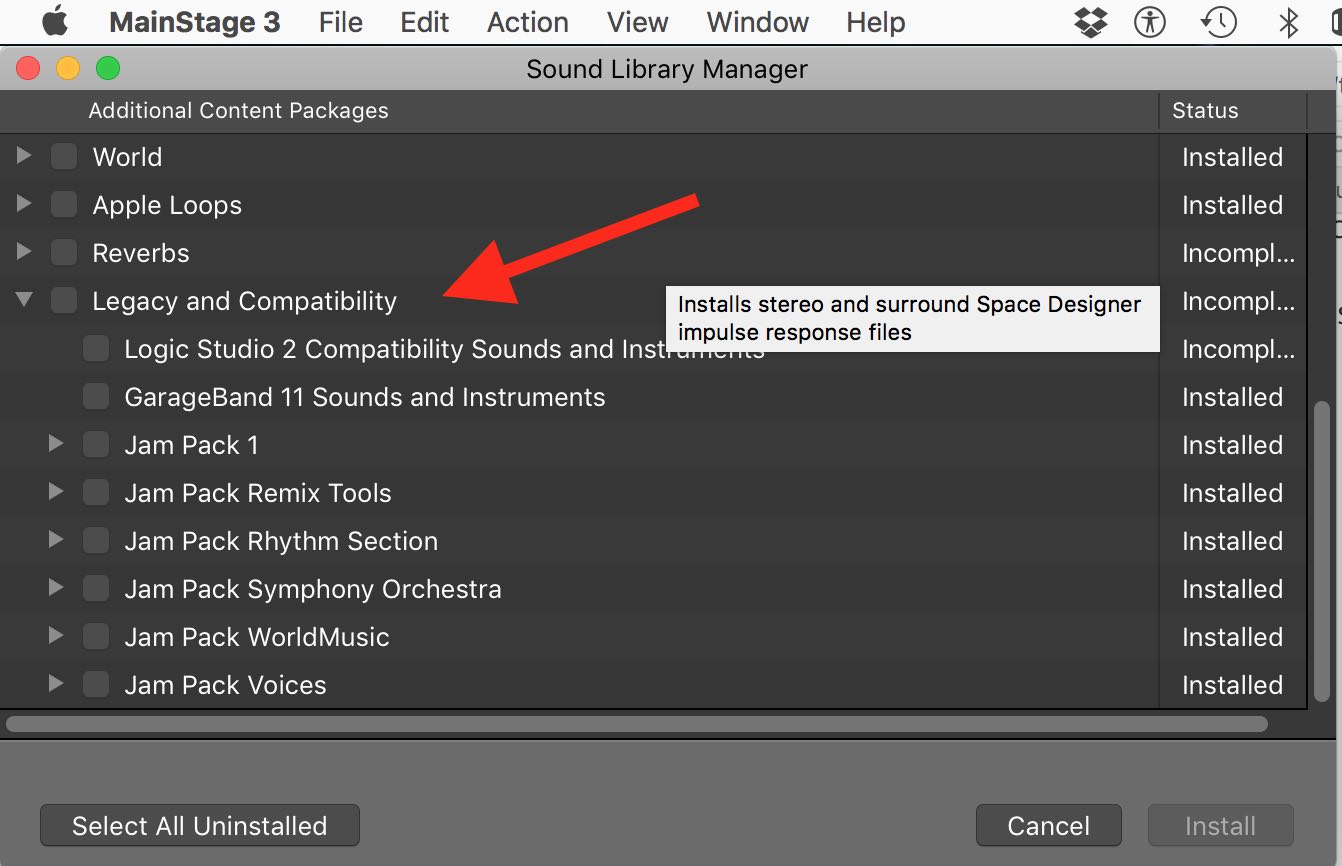Screen dimensions: 1342x866
Task: Click the Install button
Action: (1221, 826)
